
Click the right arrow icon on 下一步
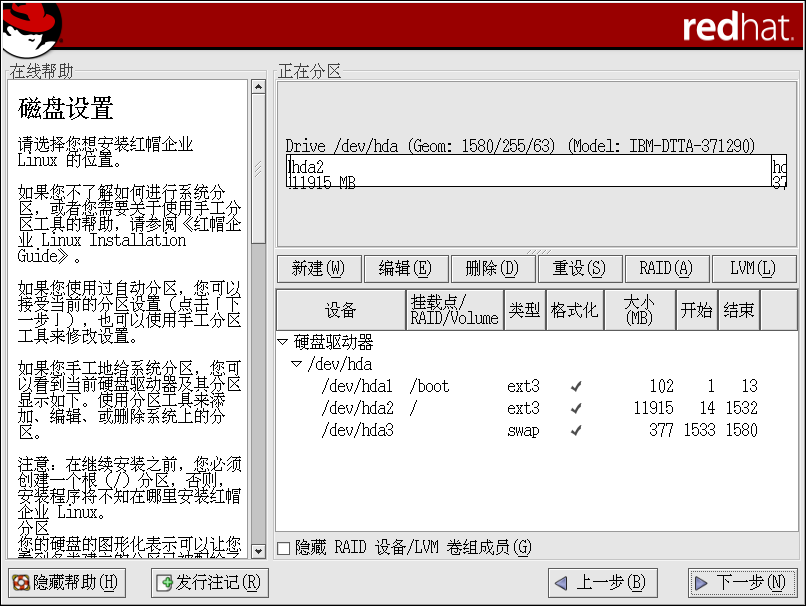coord(701,583)
